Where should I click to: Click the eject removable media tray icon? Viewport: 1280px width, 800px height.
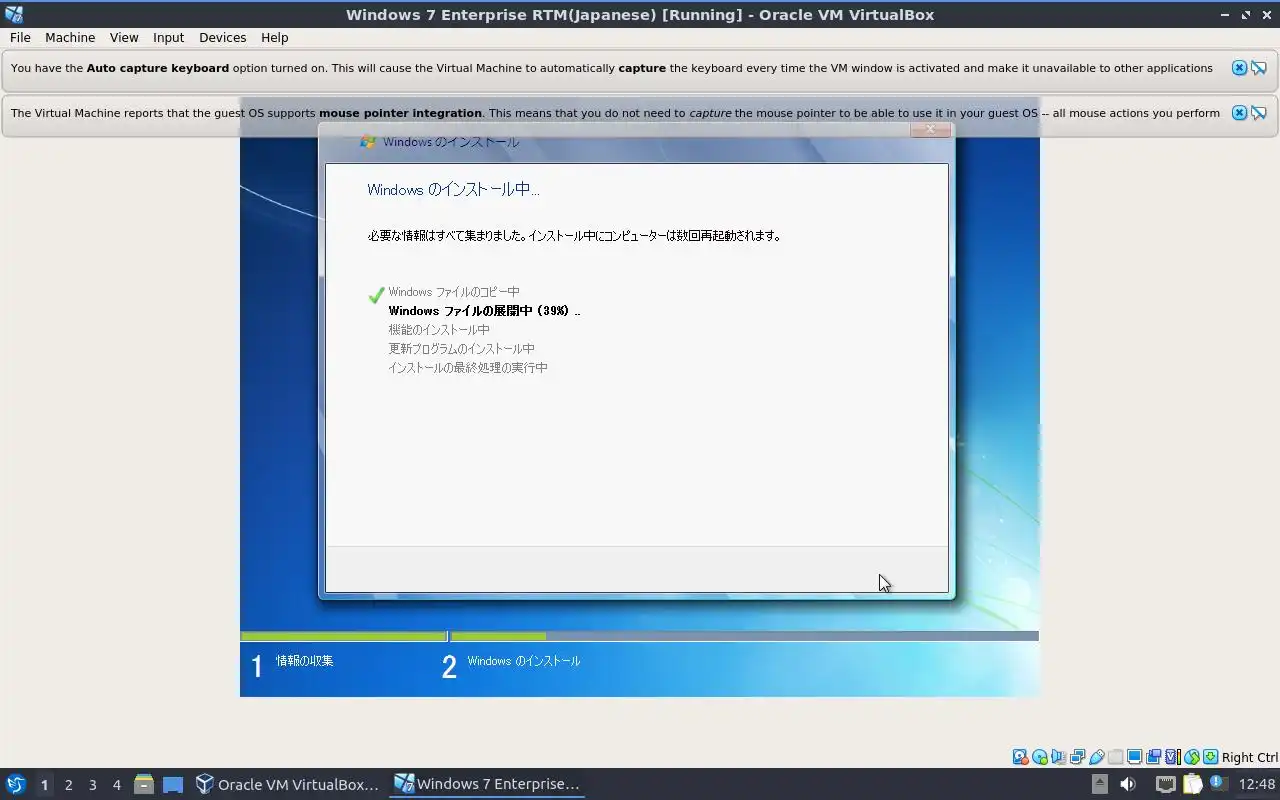point(1099,784)
